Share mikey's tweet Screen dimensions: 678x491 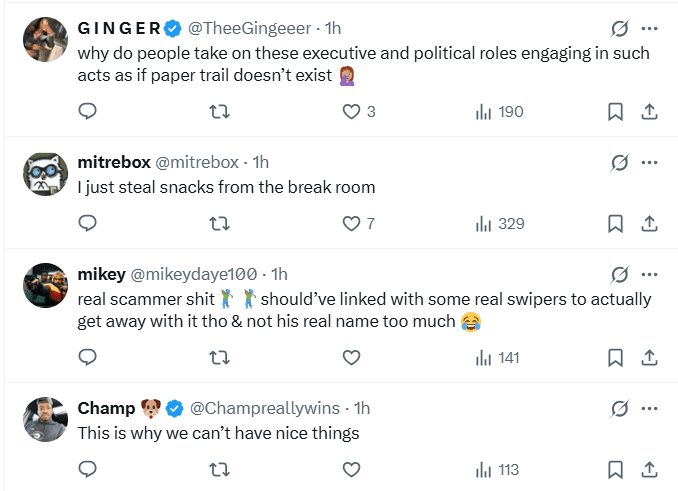point(648,357)
